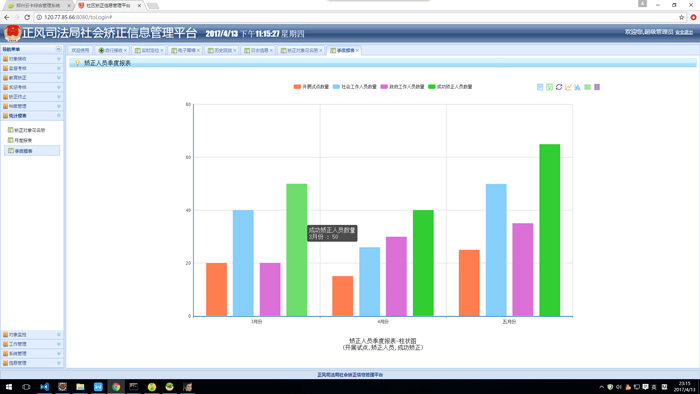Image resolution: width=700 pixels, height=394 pixels.
Task: Click the 监督考核 folder icon in sidebar
Action: (5, 68)
